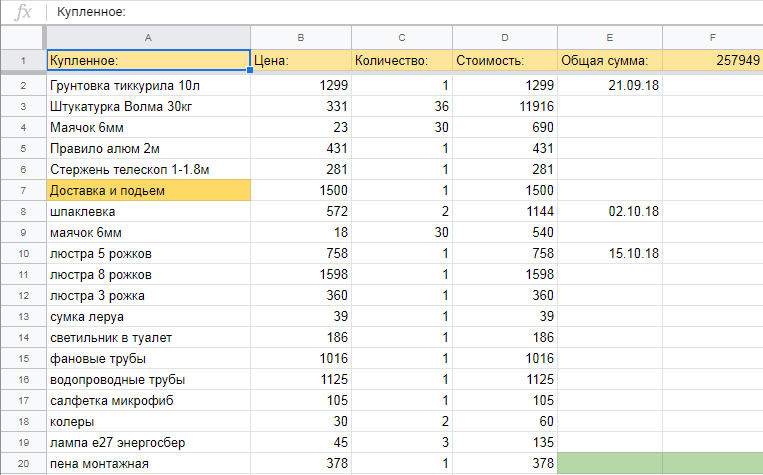763x475 pixels.
Task: Select row 1 header
Action: click(x=23, y=61)
